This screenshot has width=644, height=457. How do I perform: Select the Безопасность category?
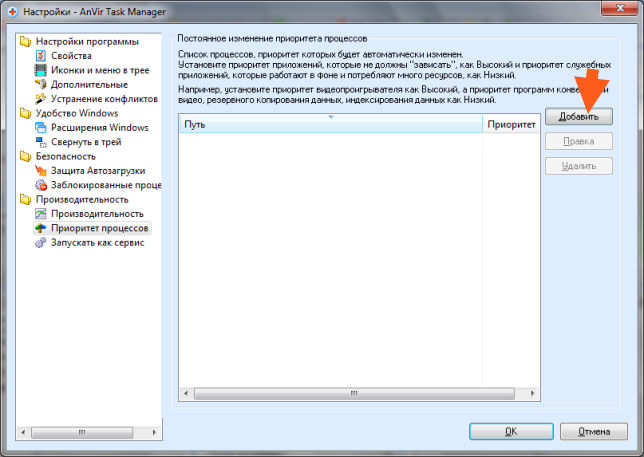click(x=66, y=156)
